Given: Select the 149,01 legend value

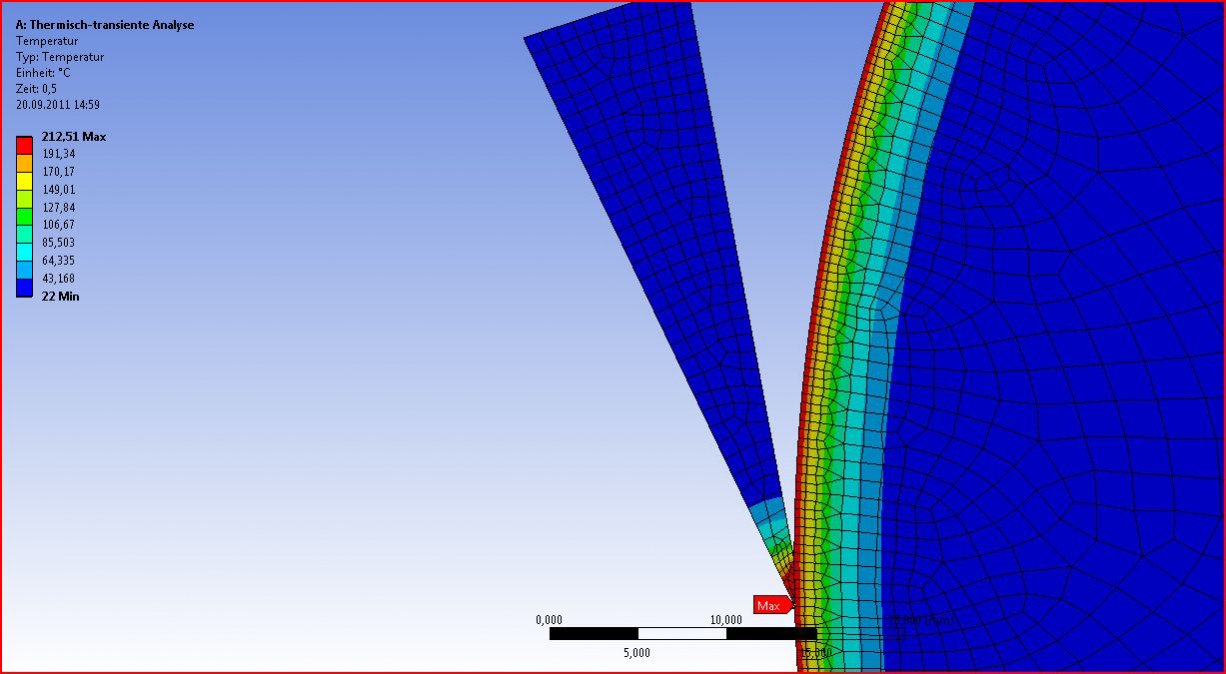Looking at the screenshot, I should 58,189.
